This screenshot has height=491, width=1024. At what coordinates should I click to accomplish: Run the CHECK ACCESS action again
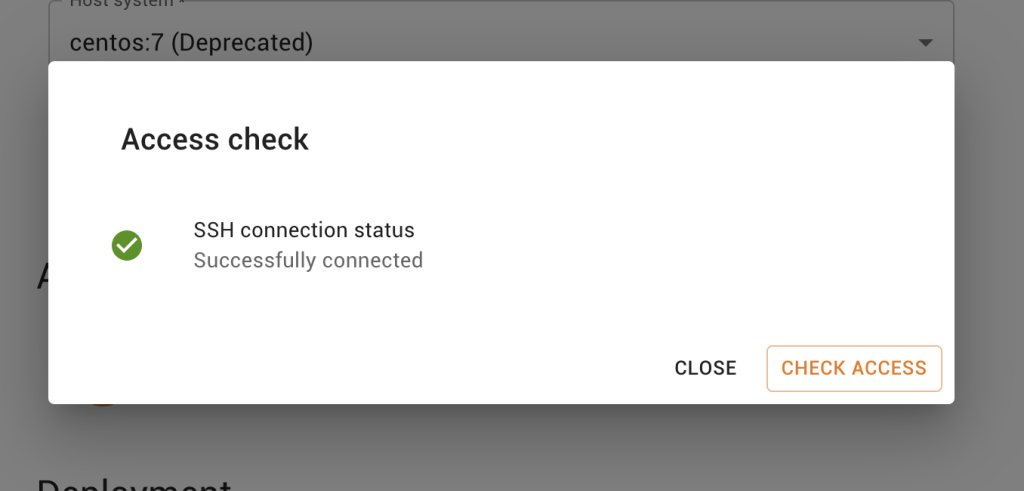tap(854, 368)
